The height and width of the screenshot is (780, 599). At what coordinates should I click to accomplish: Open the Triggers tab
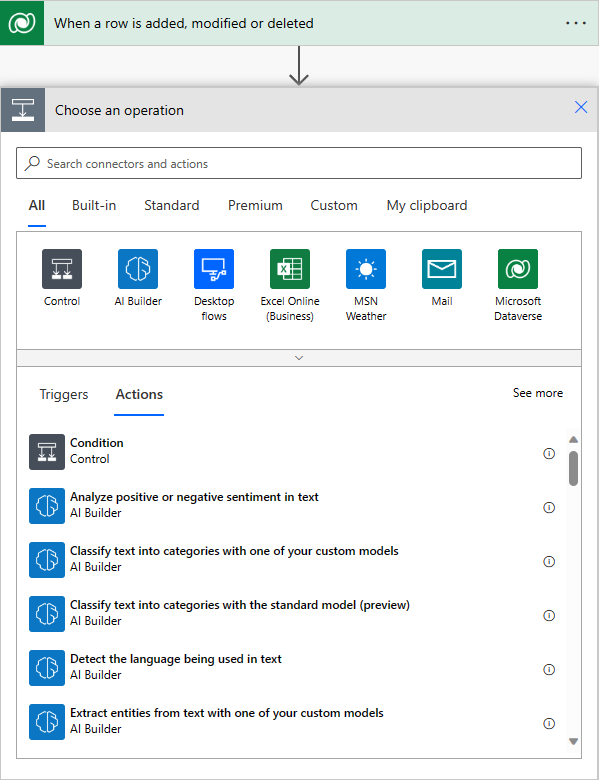(x=64, y=394)
